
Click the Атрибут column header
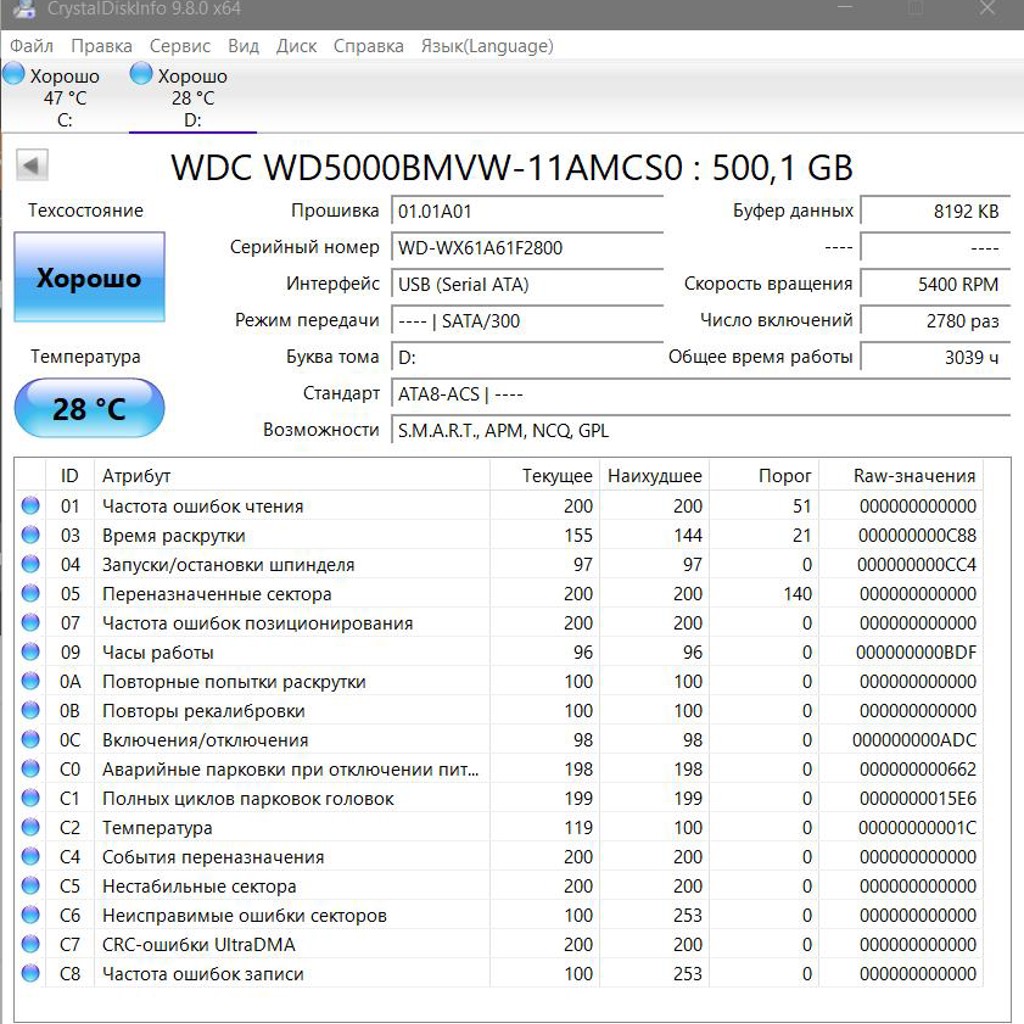[292, 476]
